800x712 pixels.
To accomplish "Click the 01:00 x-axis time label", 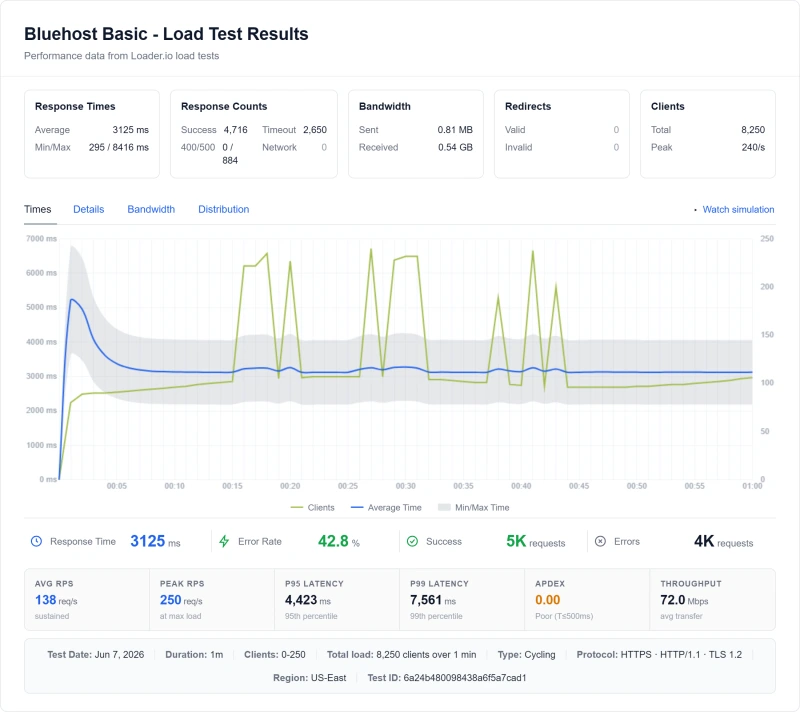I will pyautogui.click(x=752, y=486).
